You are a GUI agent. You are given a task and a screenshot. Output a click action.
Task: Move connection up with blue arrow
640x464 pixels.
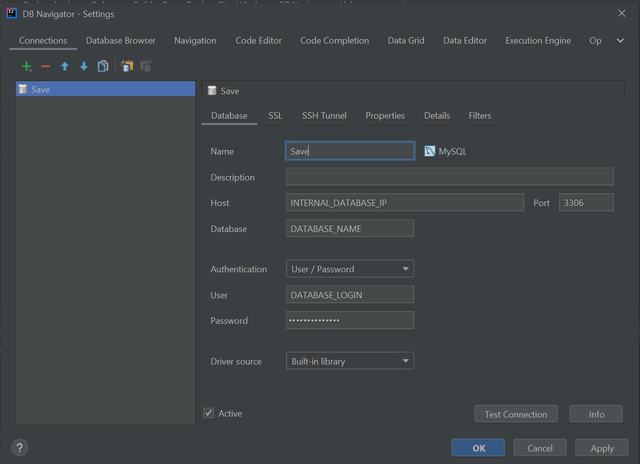pyautogui.click(x=64, y=66)
